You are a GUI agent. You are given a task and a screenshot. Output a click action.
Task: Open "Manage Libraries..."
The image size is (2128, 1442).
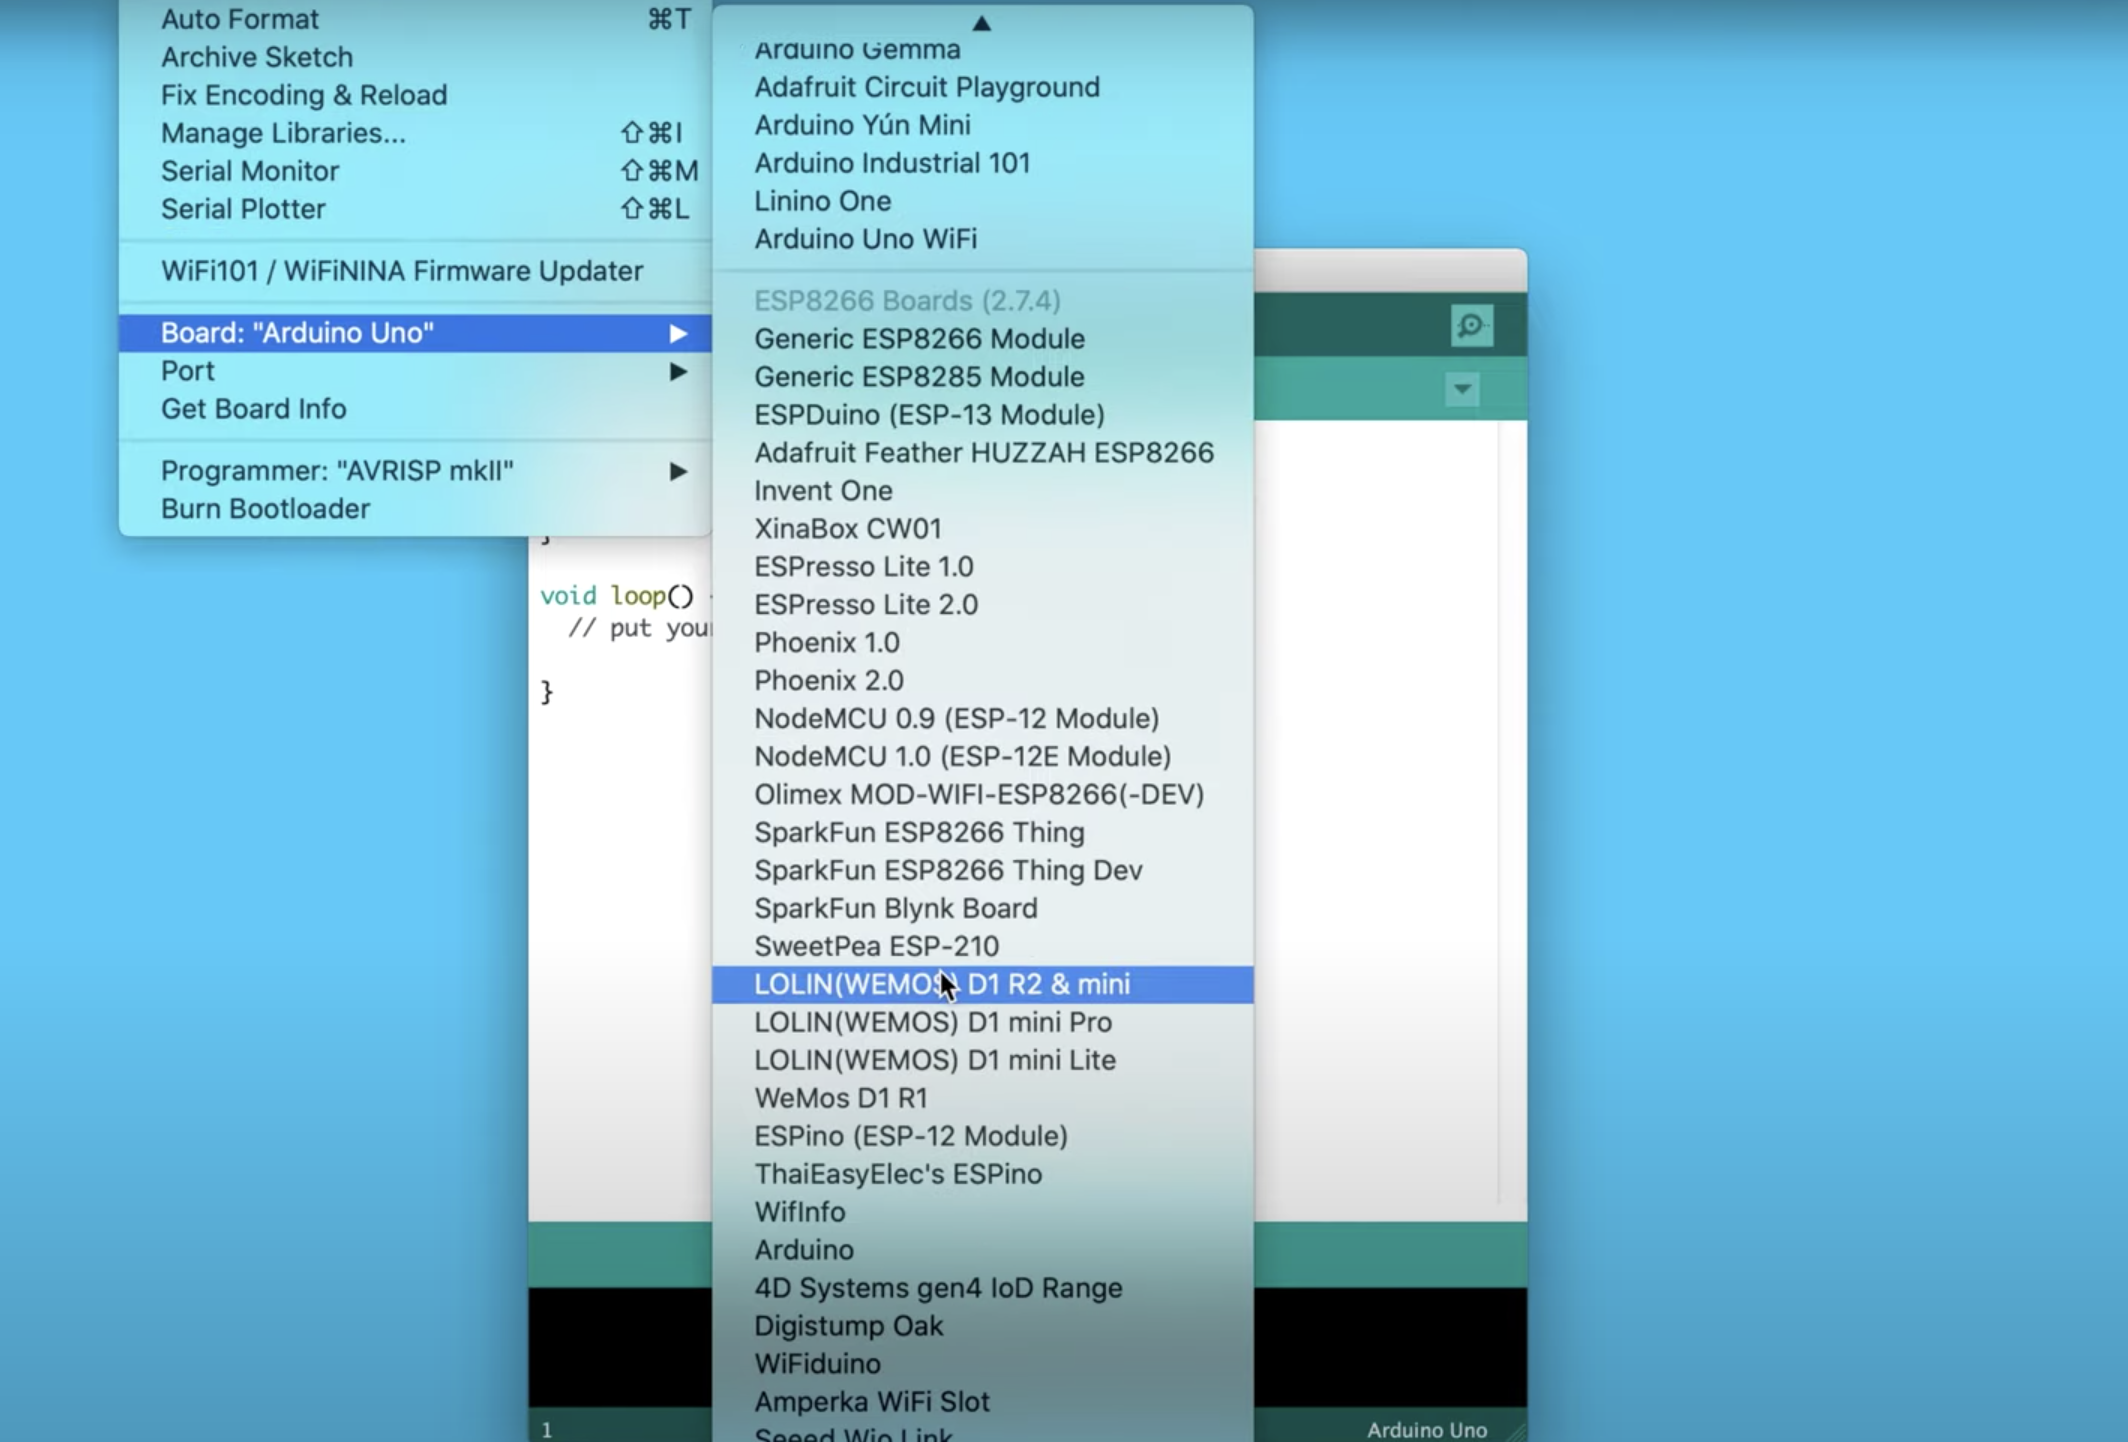[x=283, y=133]
